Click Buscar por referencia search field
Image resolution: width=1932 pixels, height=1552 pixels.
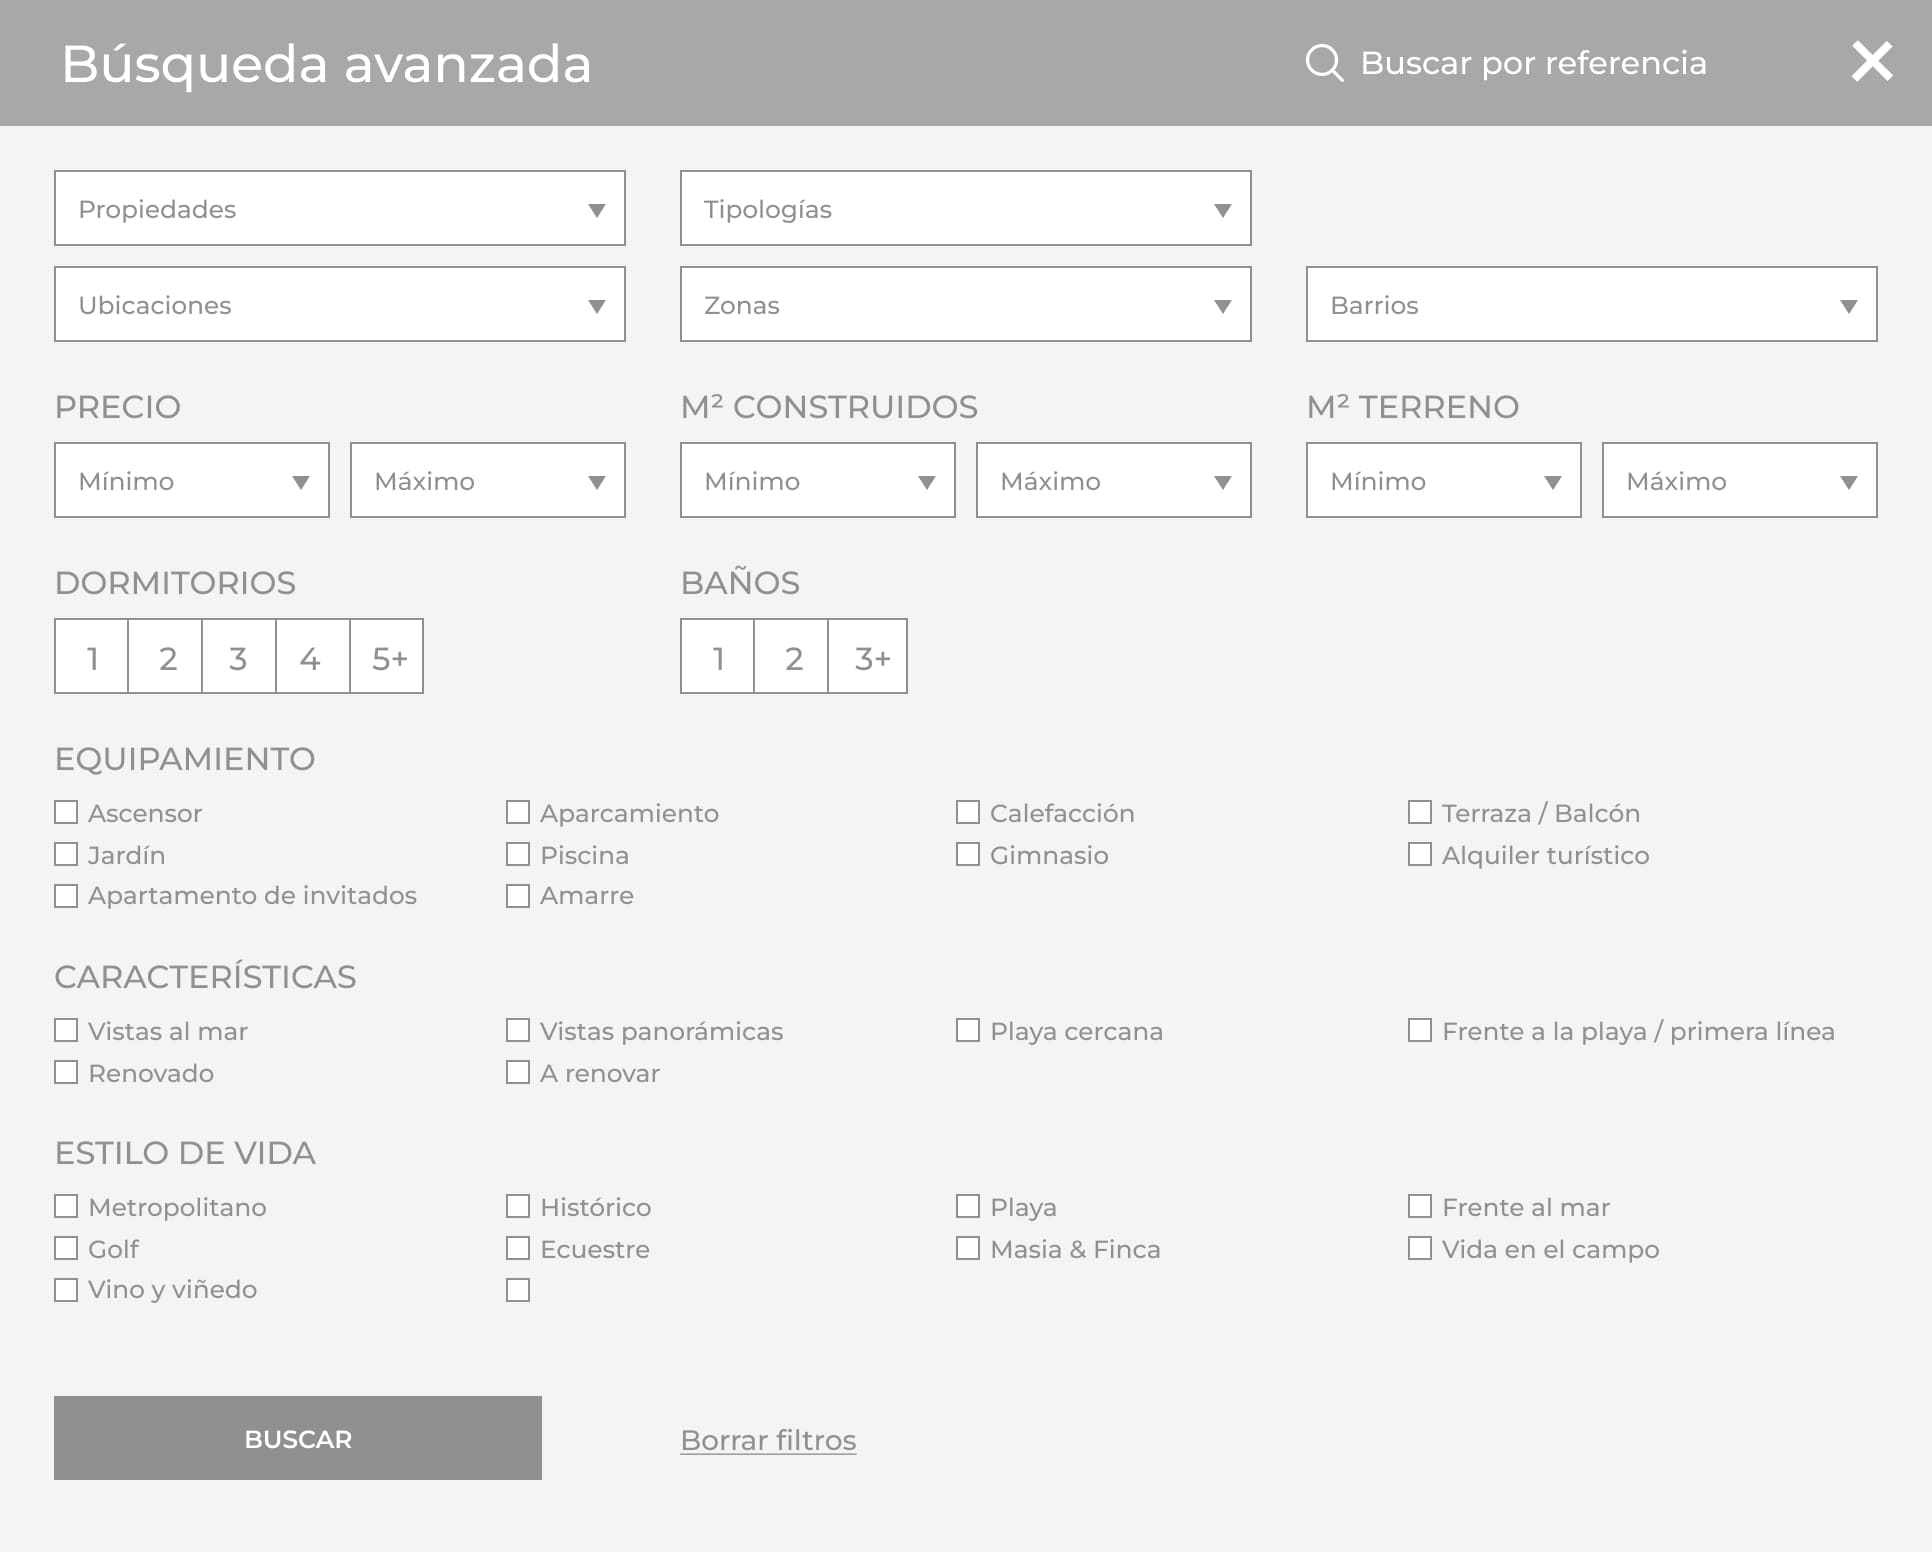[1532, 63]
